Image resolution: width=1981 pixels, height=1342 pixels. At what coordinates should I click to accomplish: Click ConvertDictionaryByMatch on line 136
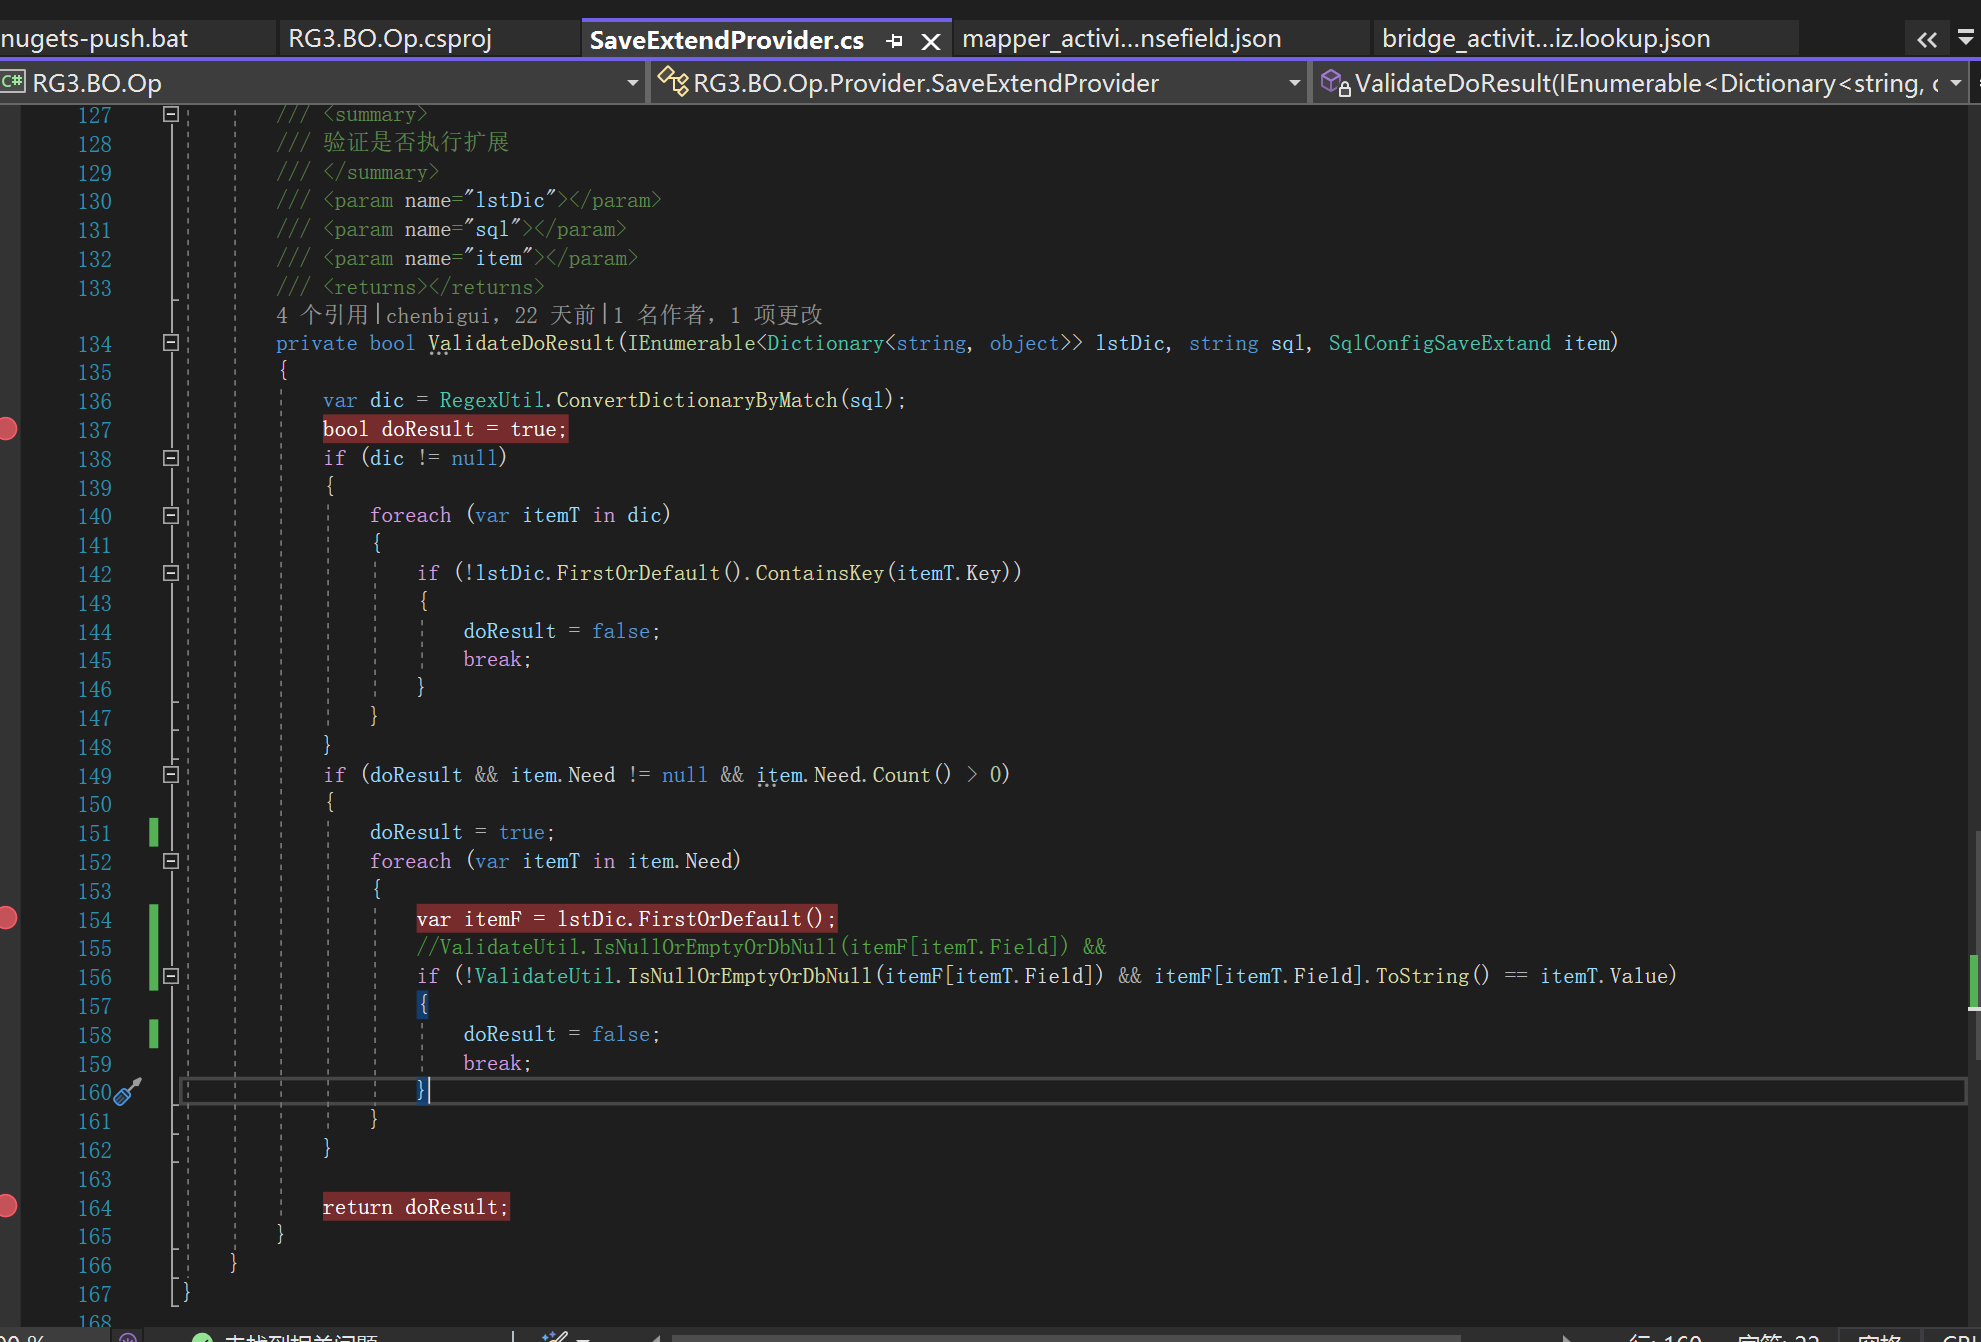pos(696,400)
